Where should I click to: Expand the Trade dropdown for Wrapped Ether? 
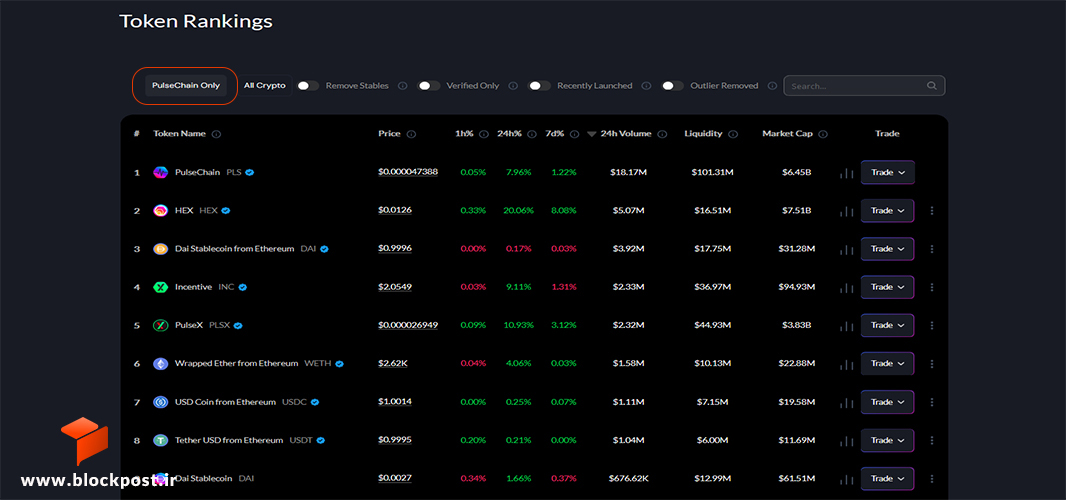click(888, 364)
